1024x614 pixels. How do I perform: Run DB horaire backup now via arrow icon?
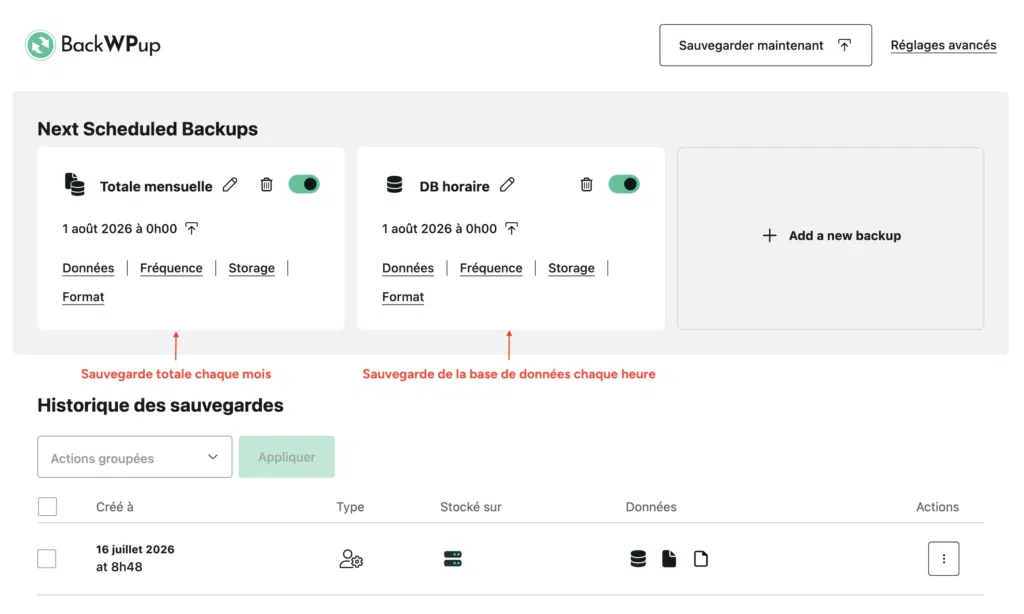click(511, 229)
